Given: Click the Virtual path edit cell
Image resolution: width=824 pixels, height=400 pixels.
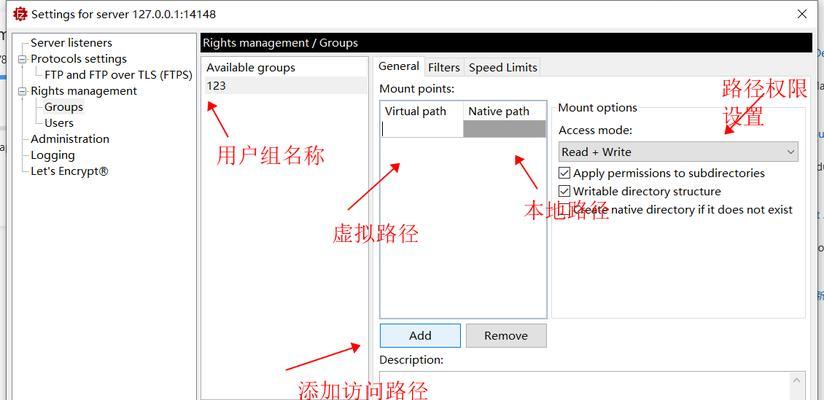Looking at the screenshot, I should (x=421, y=129).
